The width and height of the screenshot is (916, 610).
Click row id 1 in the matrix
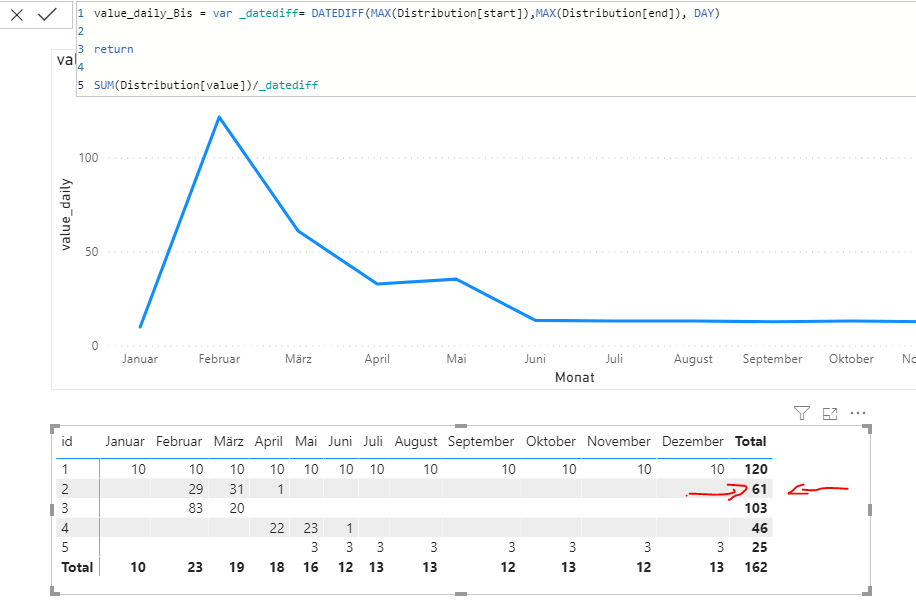pos(65,469)
